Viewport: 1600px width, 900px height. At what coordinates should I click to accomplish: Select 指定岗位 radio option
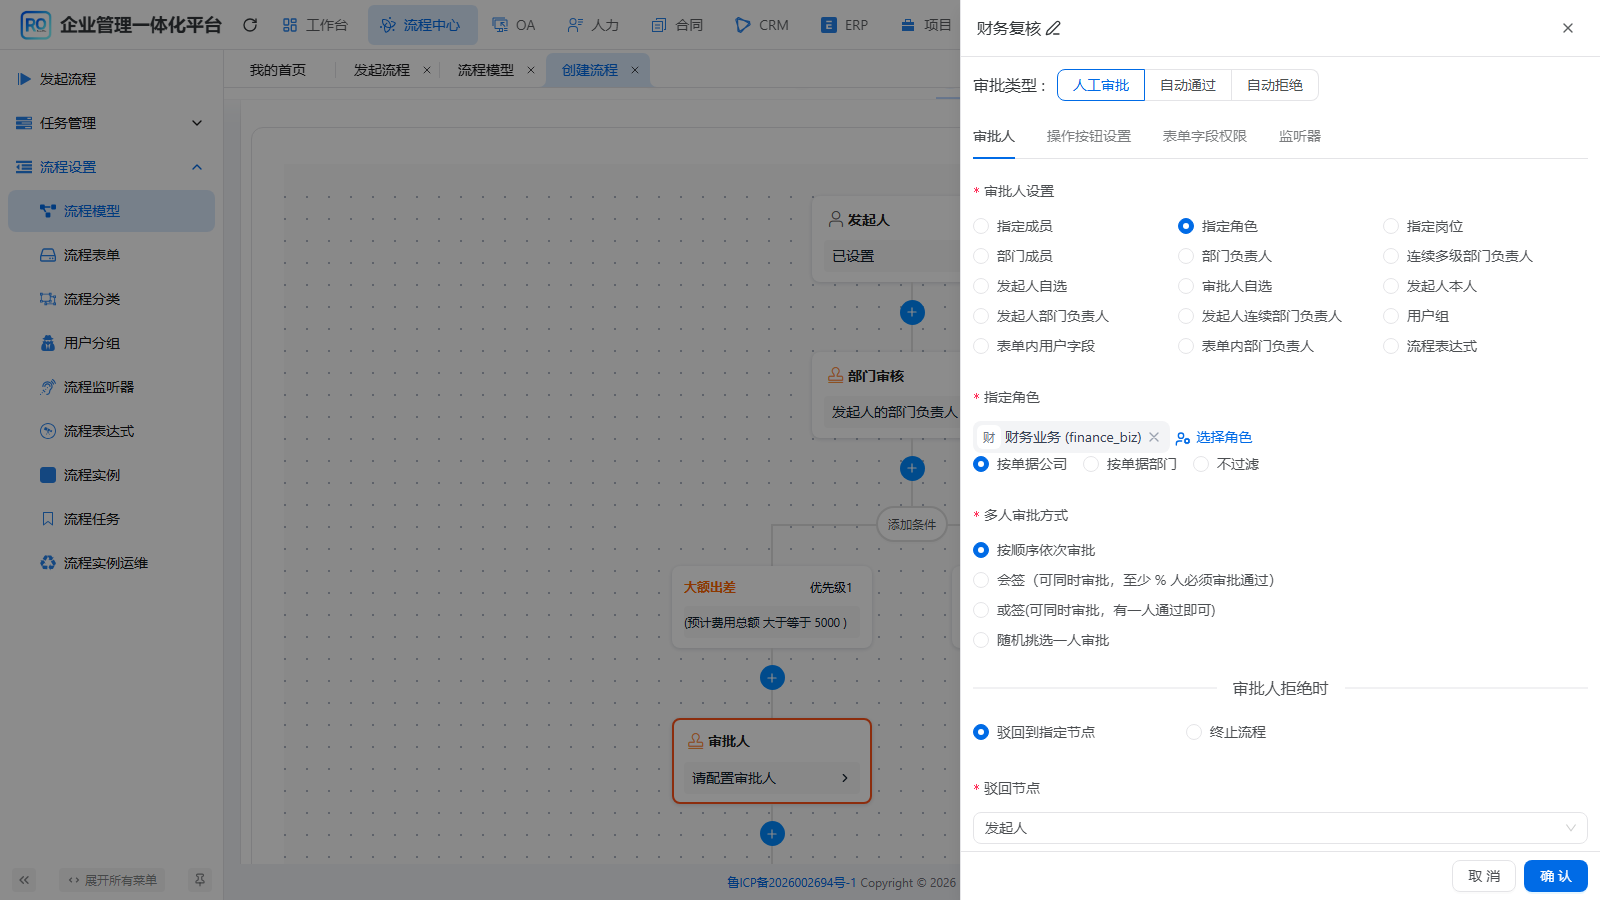point(1391,226)
